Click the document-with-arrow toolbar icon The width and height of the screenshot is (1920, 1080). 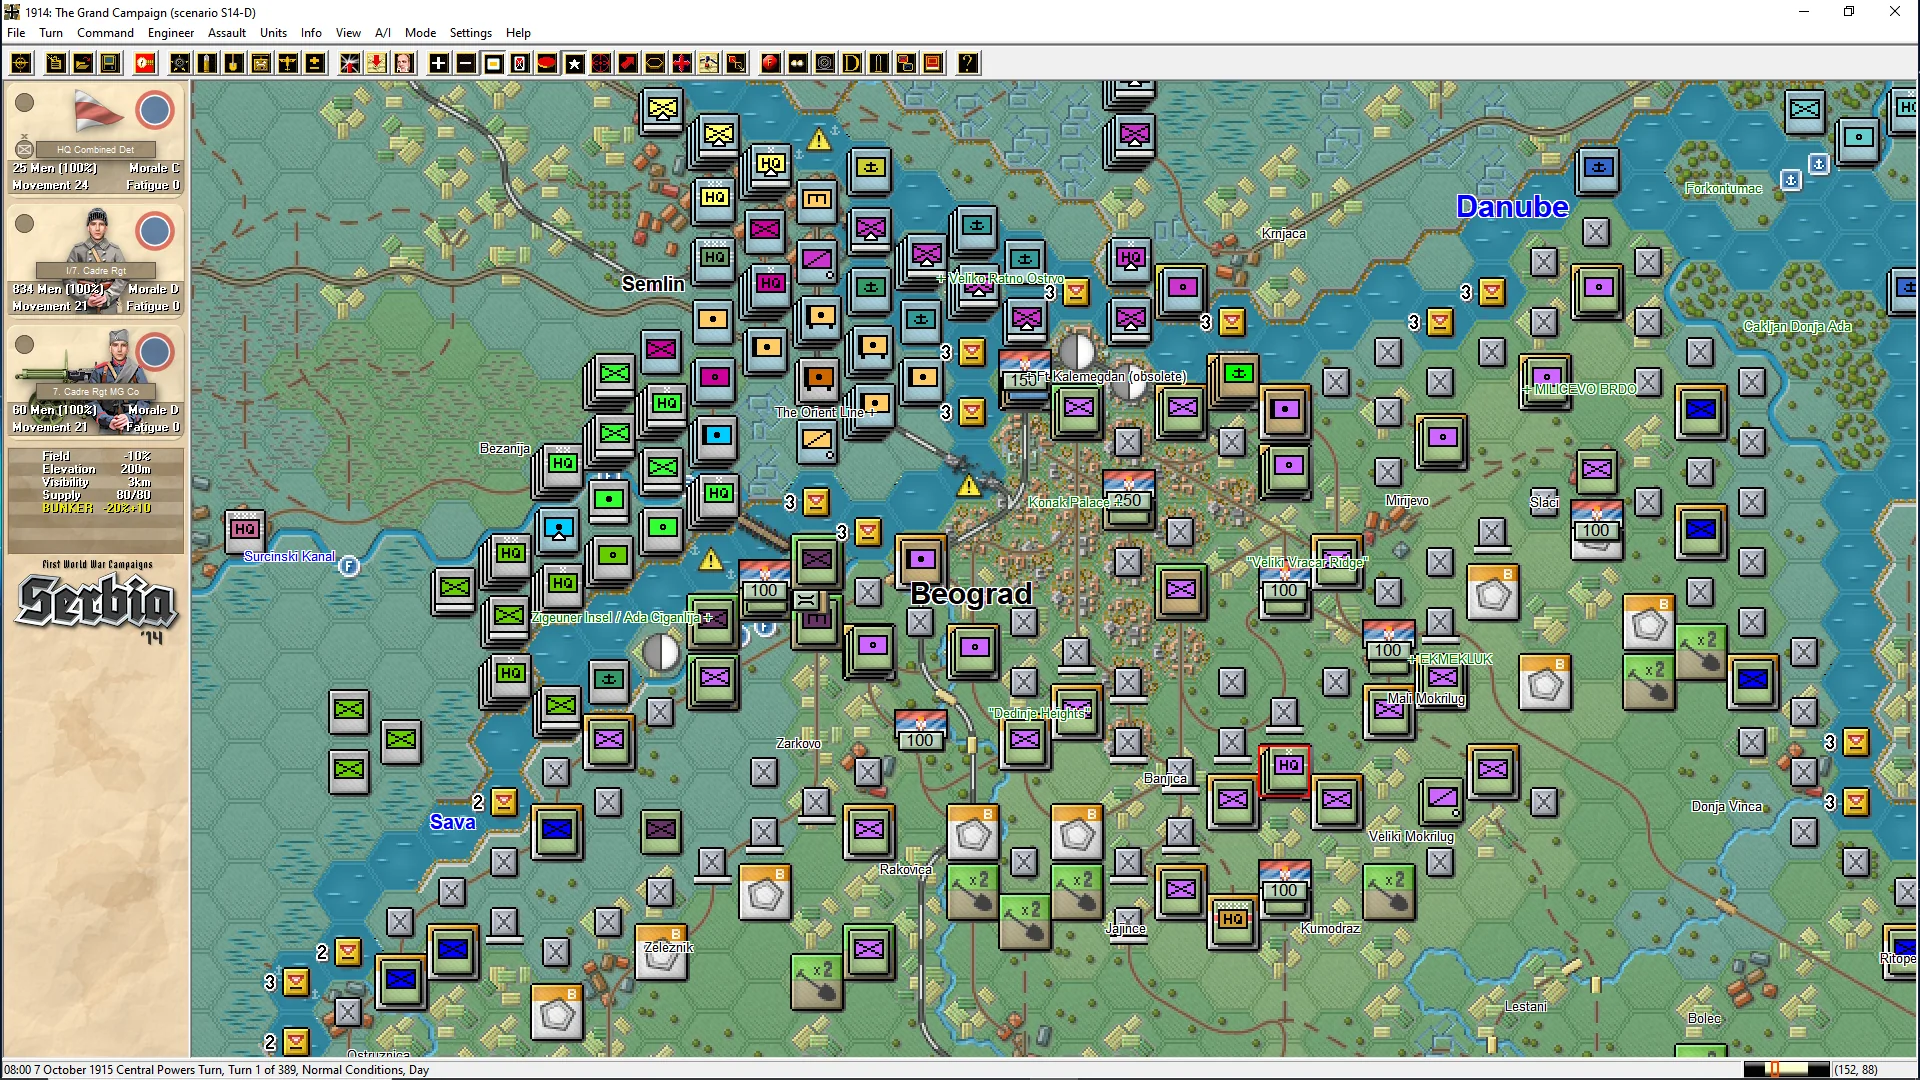[56, 64]
